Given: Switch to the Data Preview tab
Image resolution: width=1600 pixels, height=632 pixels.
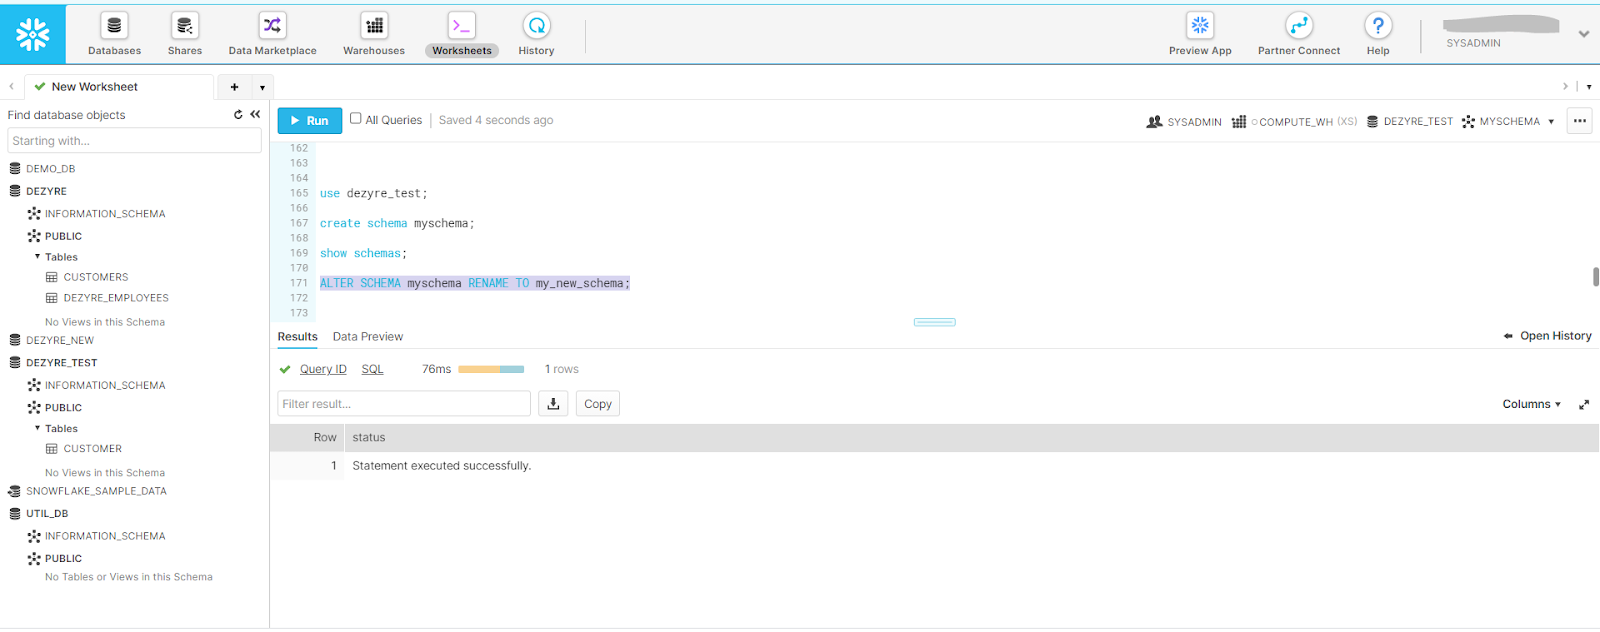Looking at the screenshot, I should coord(367,337).
